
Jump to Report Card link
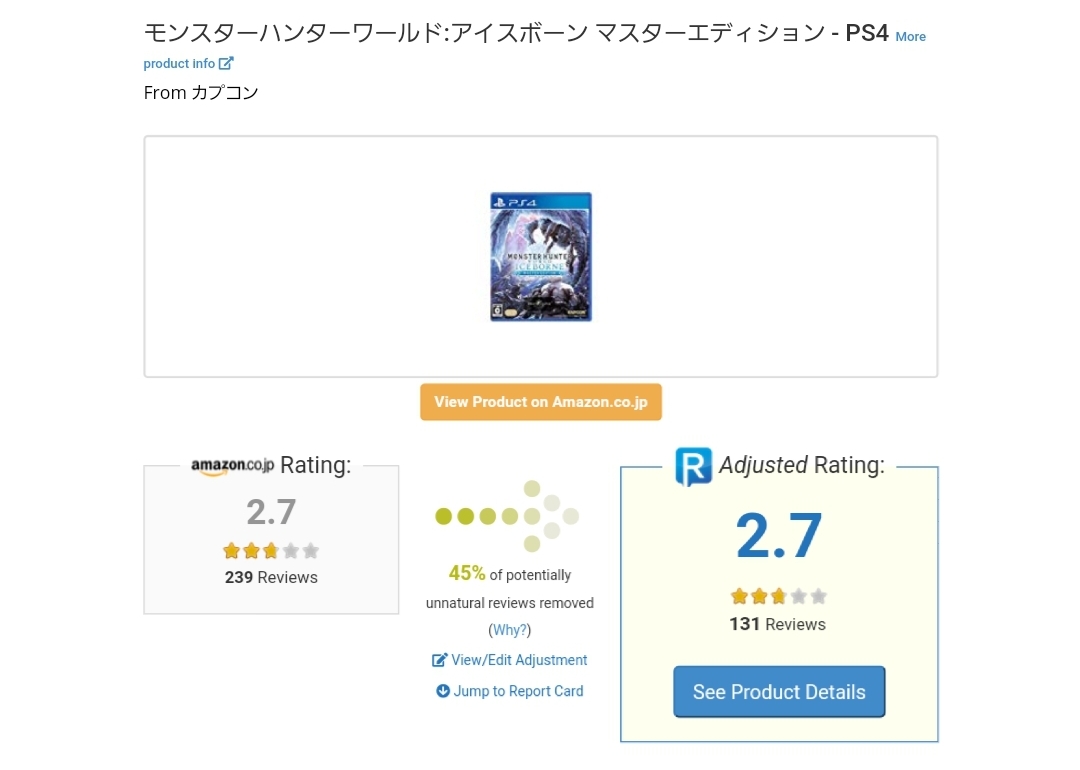(x=518, y=691)
